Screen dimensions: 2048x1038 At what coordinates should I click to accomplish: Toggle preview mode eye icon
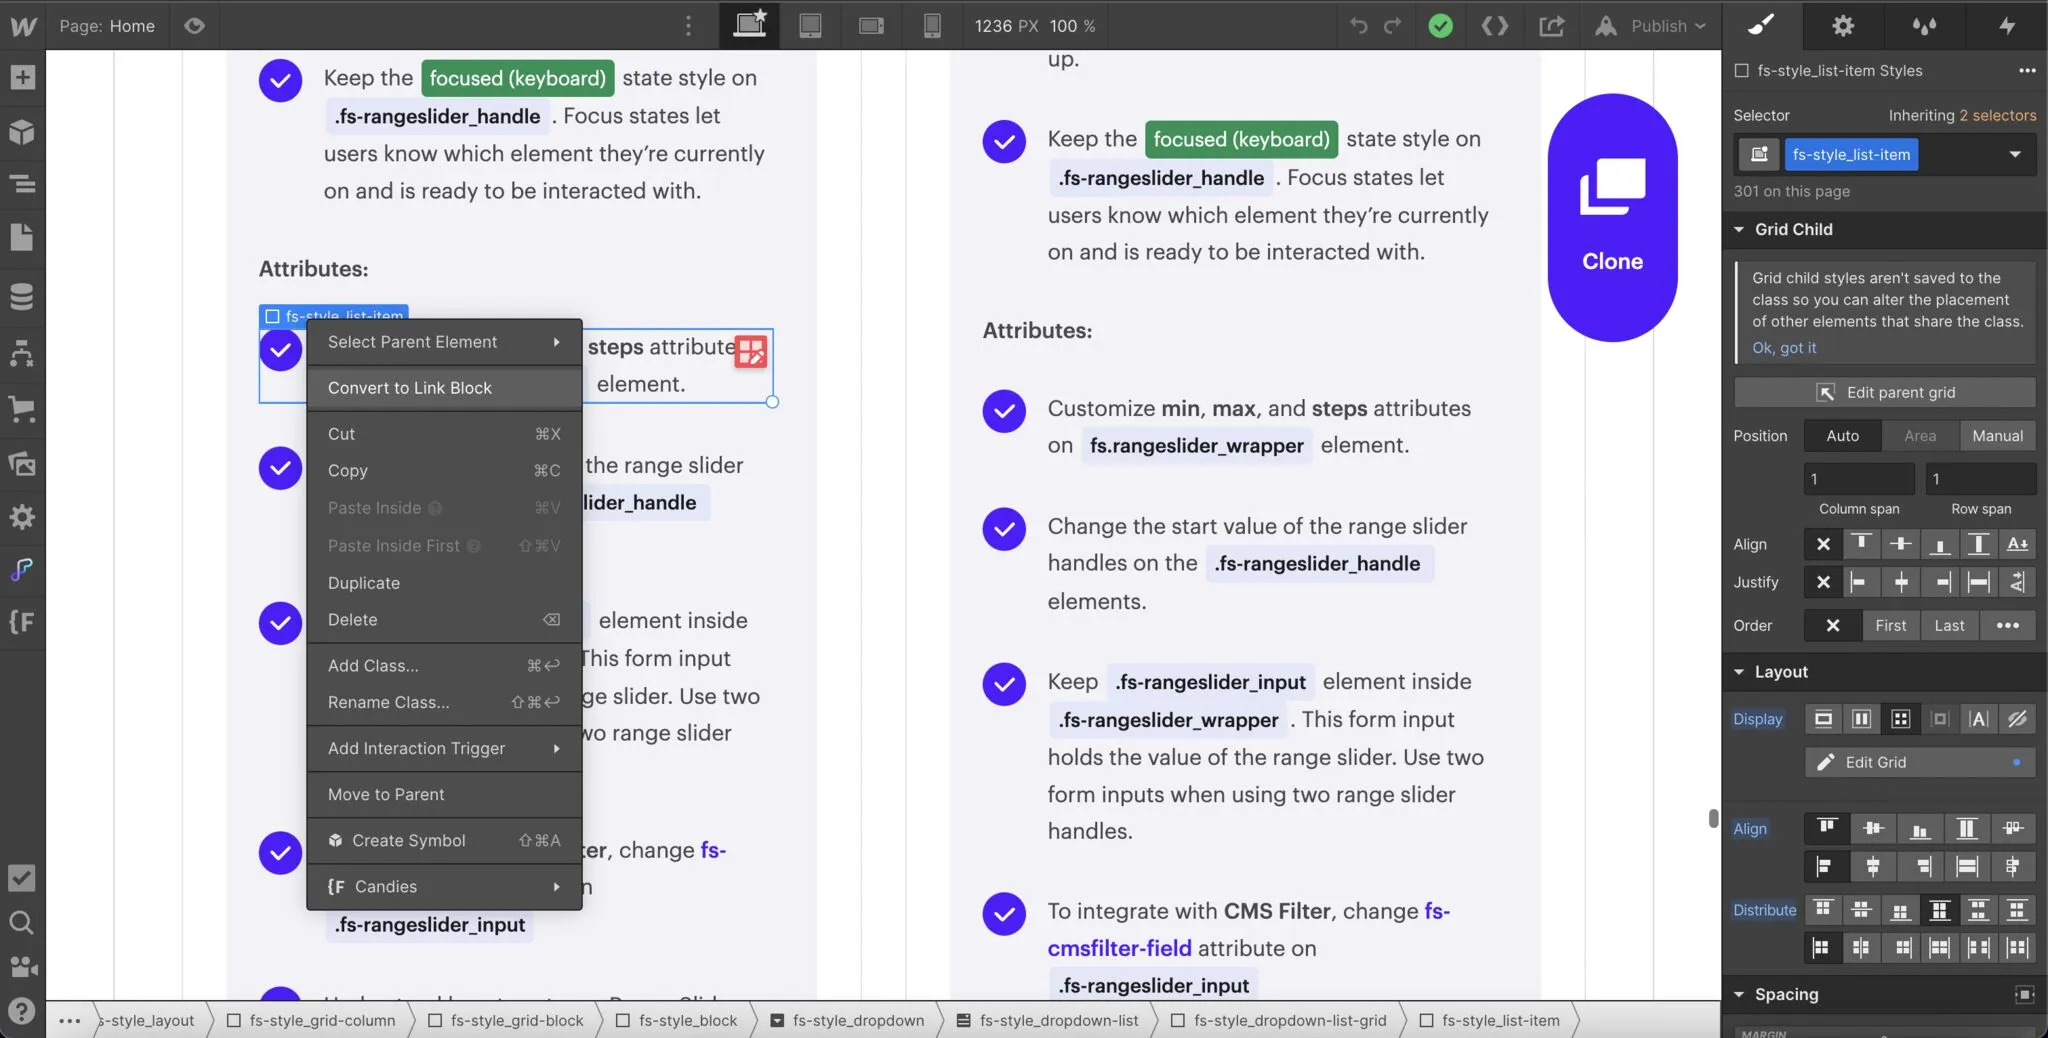coord(195,26)
